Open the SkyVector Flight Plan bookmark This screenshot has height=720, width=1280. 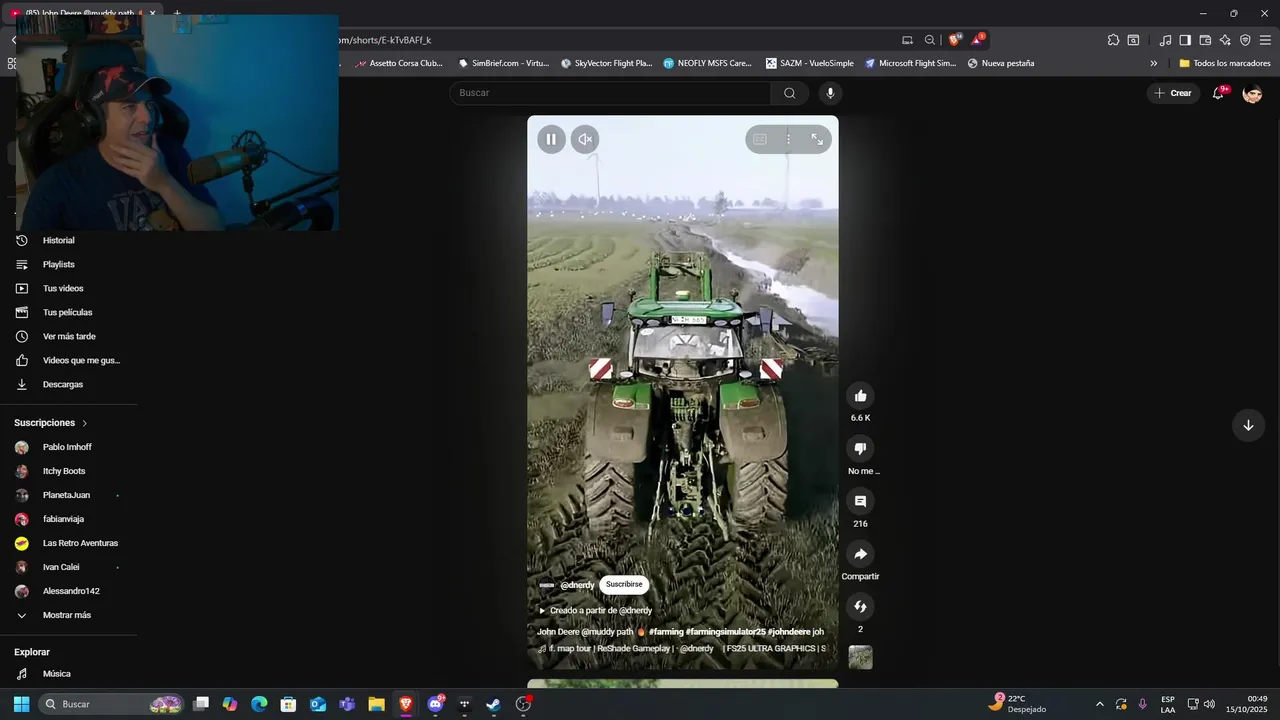point(606,63)
